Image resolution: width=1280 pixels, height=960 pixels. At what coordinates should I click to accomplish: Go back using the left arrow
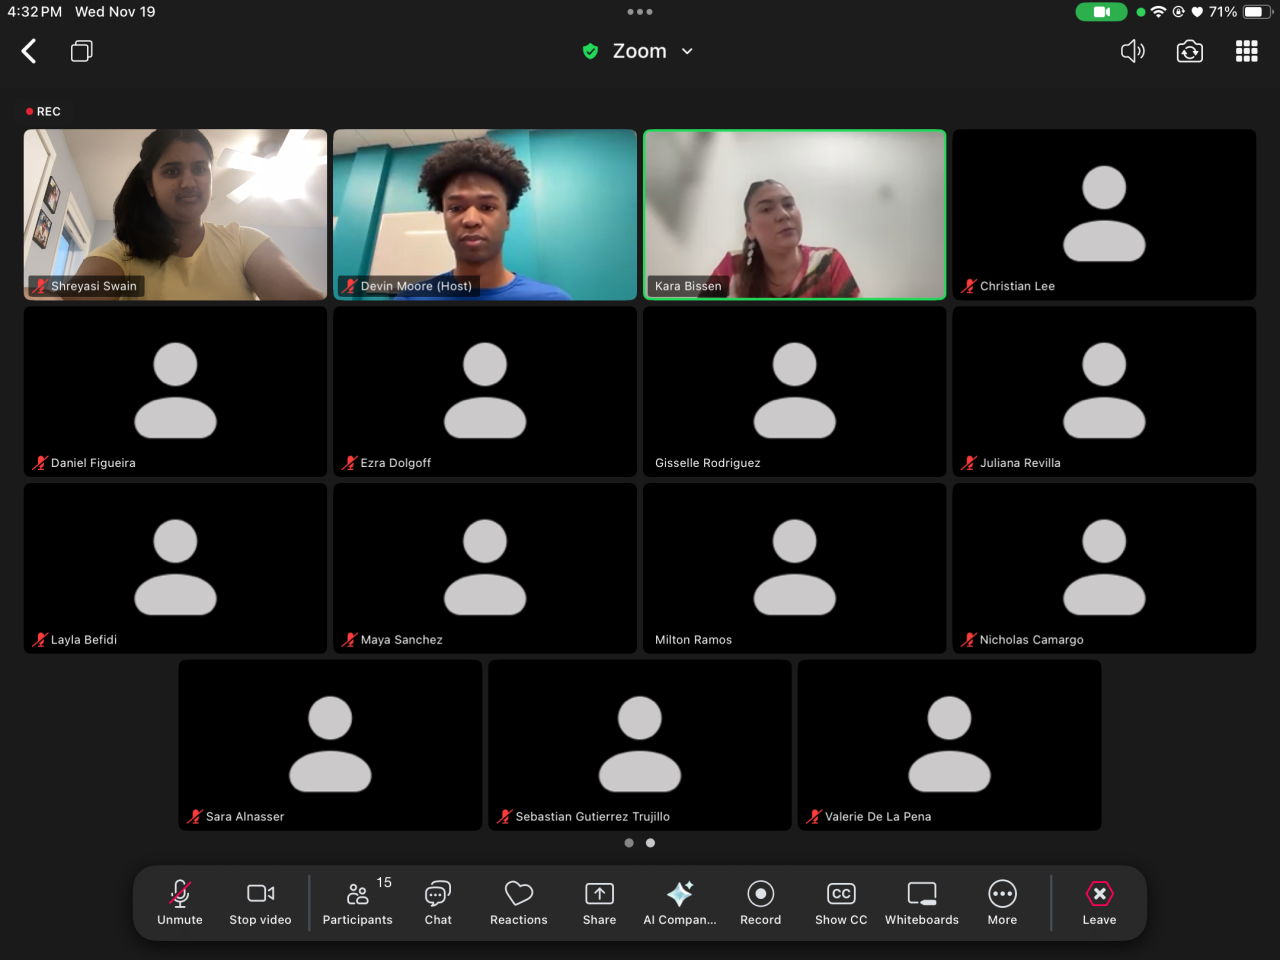point(29,51)
